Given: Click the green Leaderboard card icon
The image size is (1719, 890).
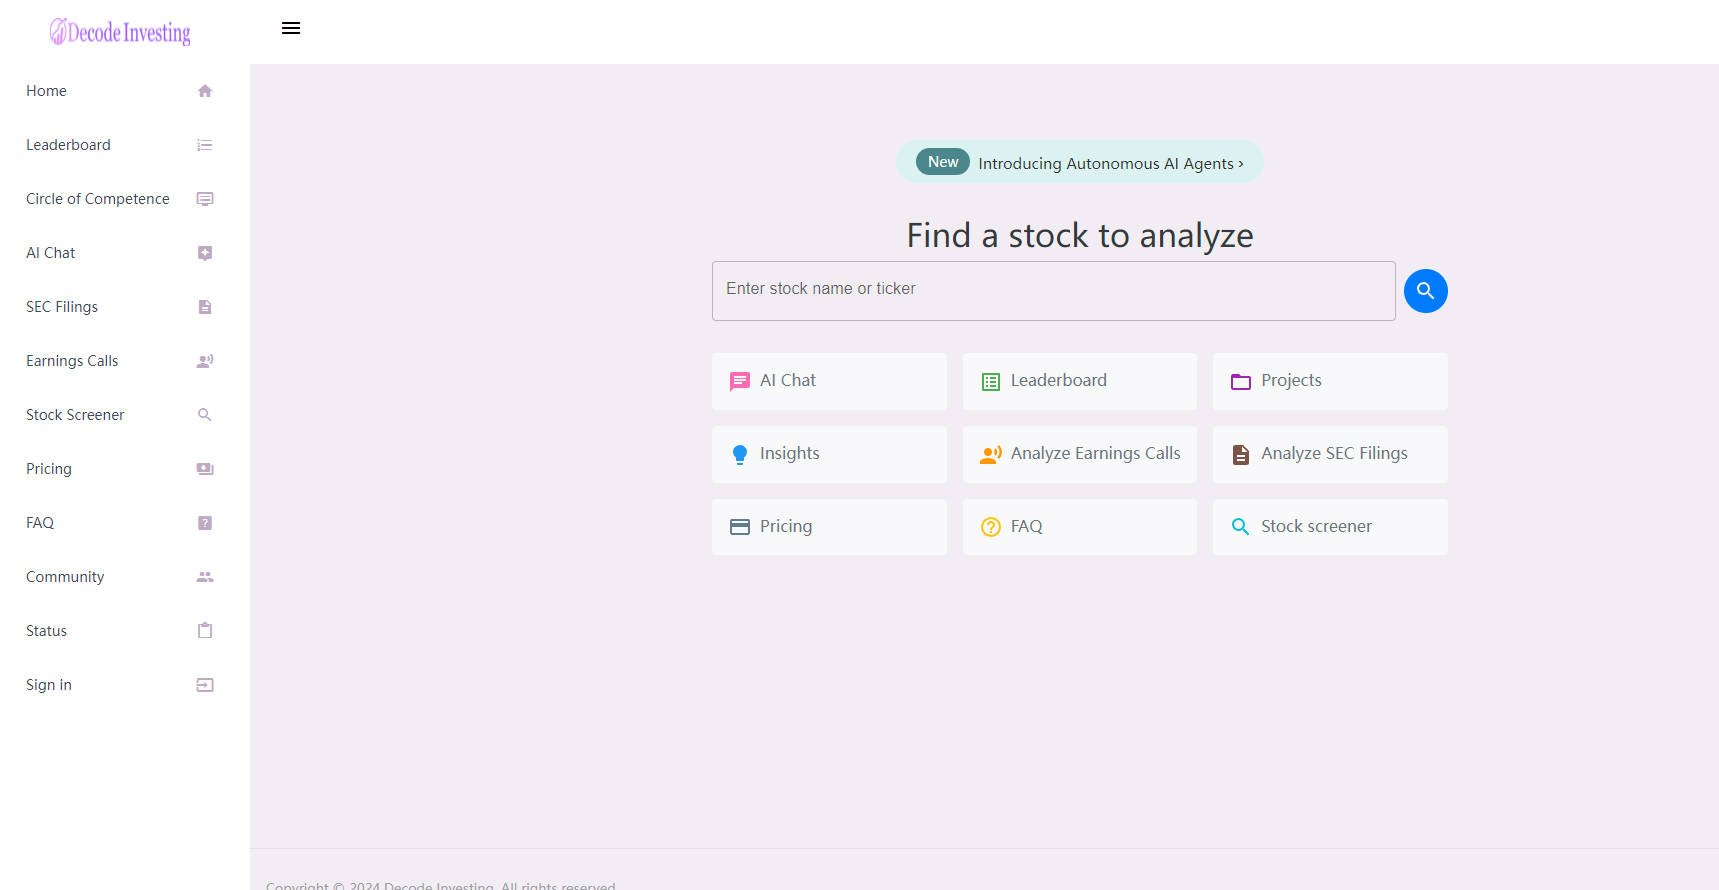Looking at the screenshot, I should 991,381.
